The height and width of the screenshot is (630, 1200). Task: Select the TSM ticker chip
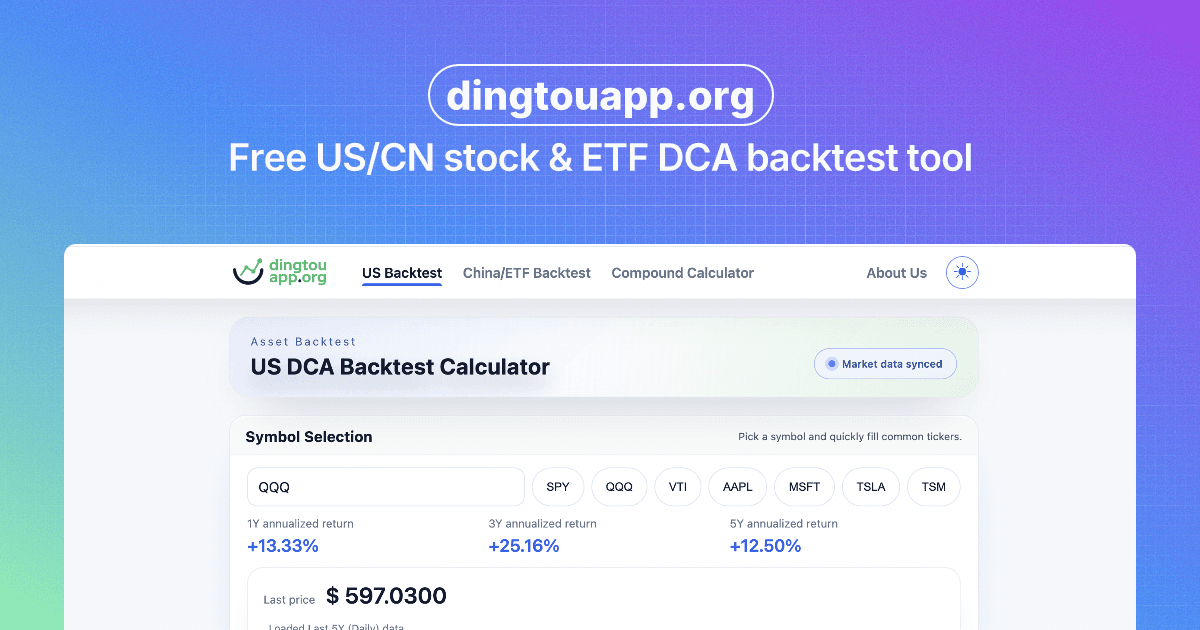pos(933,487)
